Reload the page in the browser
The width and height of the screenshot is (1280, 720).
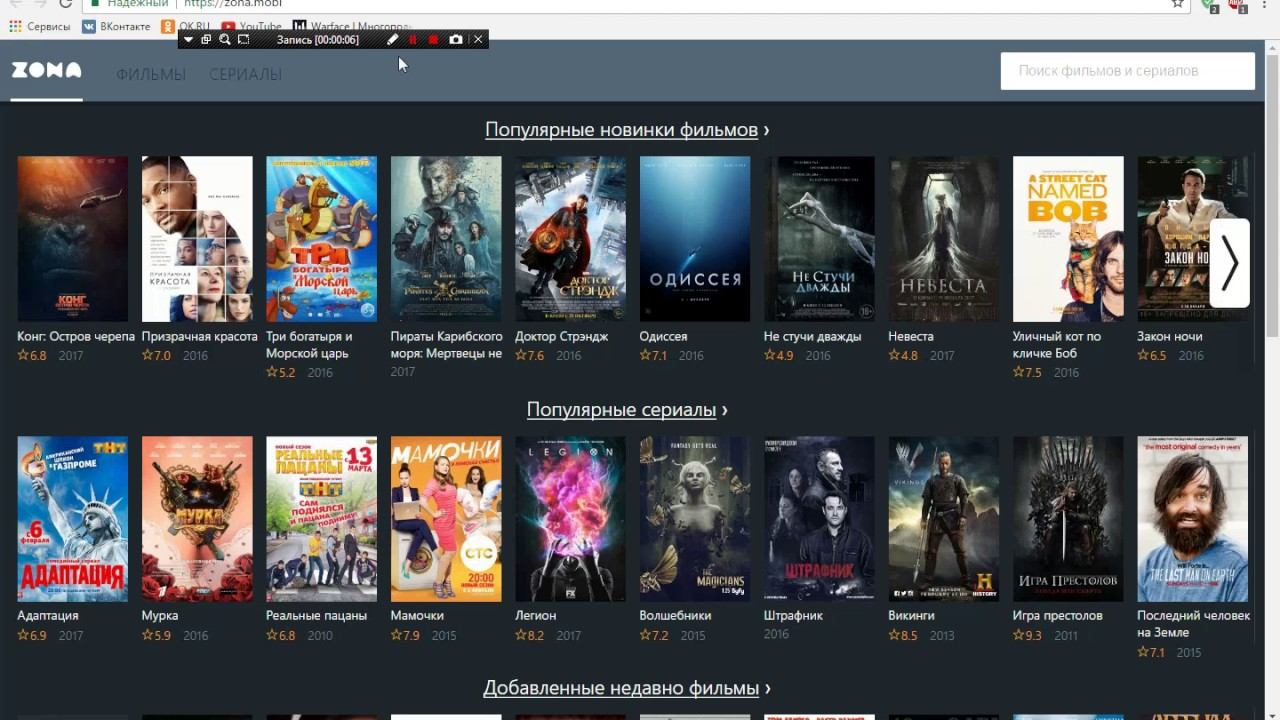(x=65, y=4)
